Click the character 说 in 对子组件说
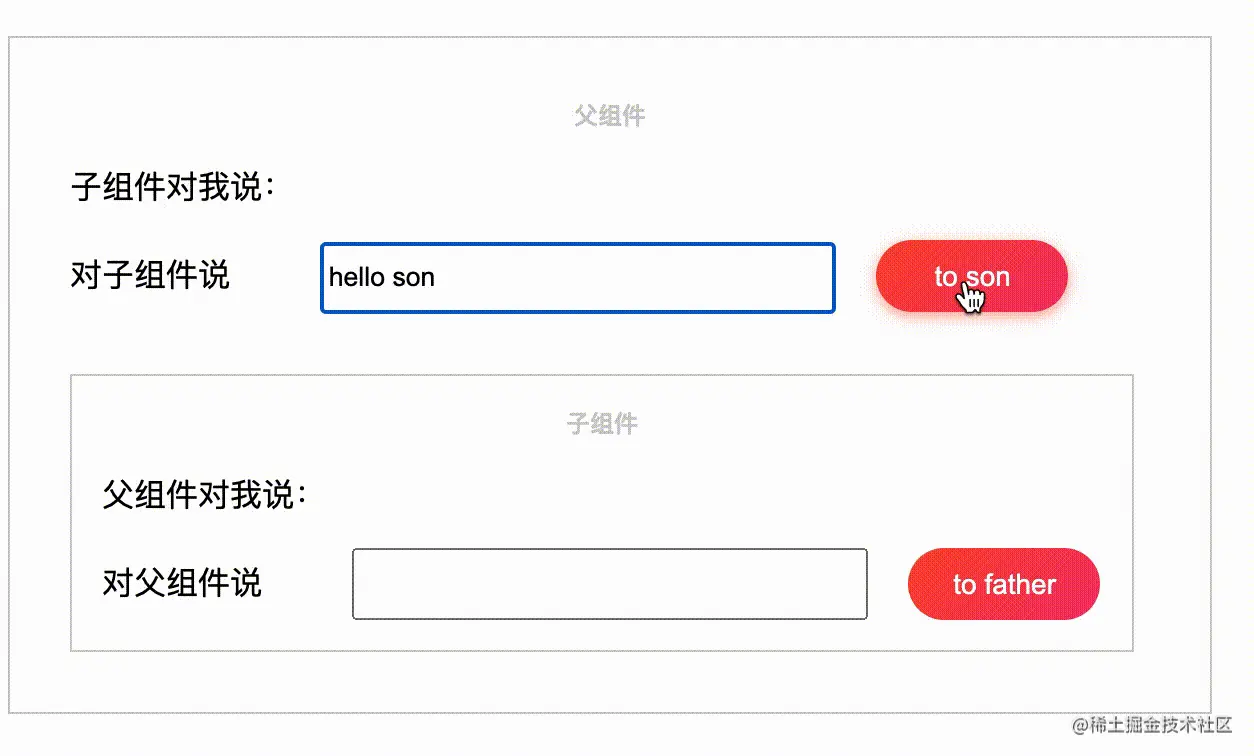Image resolution: width=1254 pixels, height=756 pixels. (x=215, y=275)
